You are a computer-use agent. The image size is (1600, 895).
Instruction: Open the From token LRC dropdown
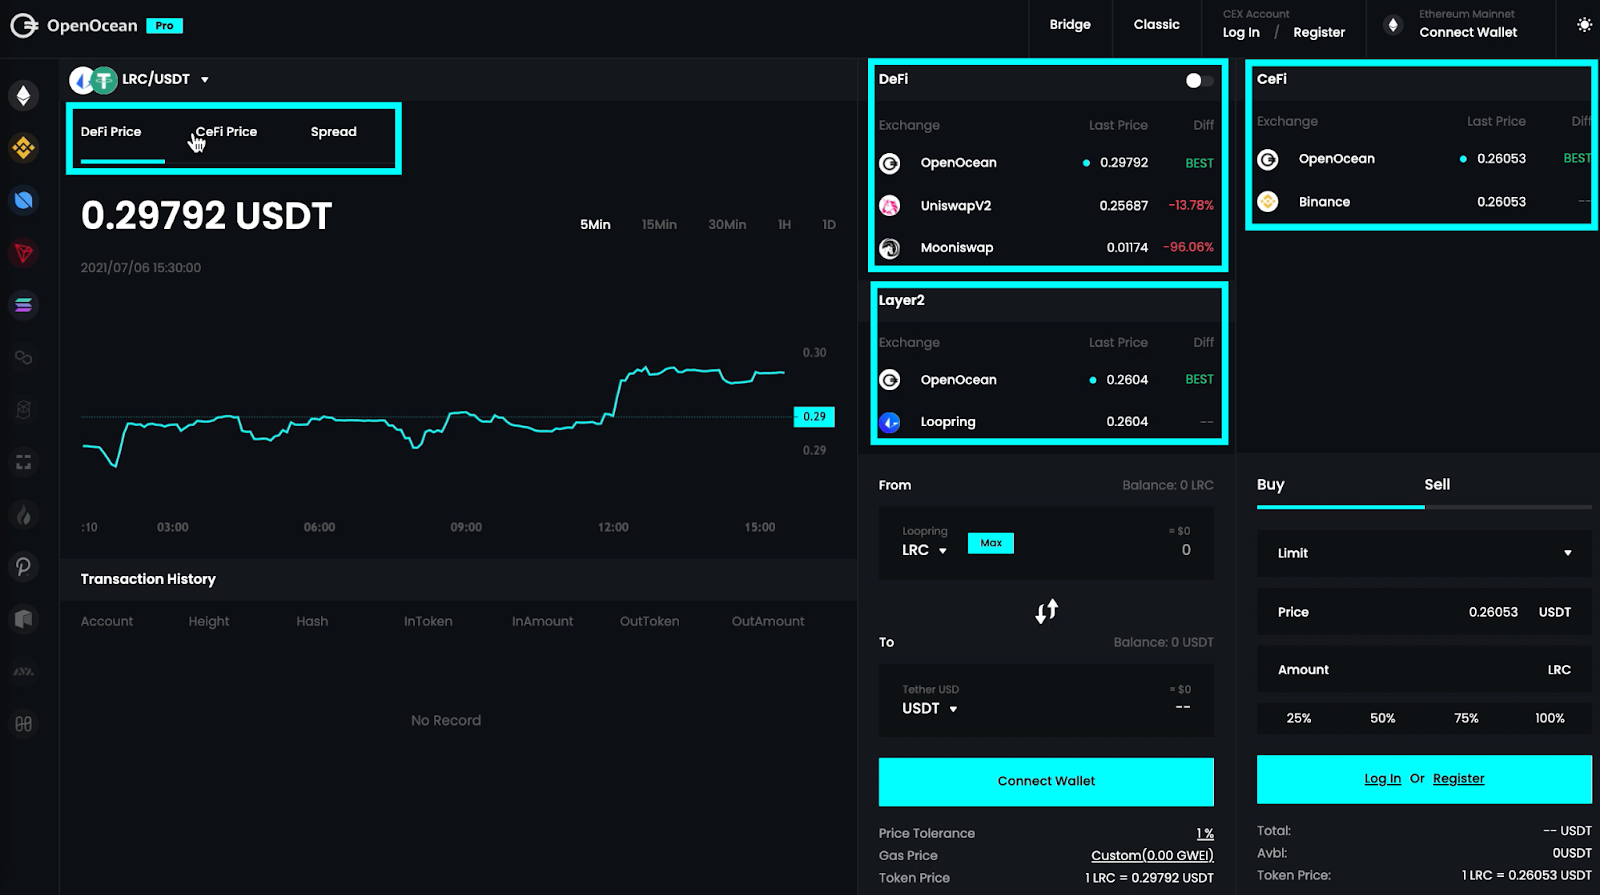(x=924, y=550)
